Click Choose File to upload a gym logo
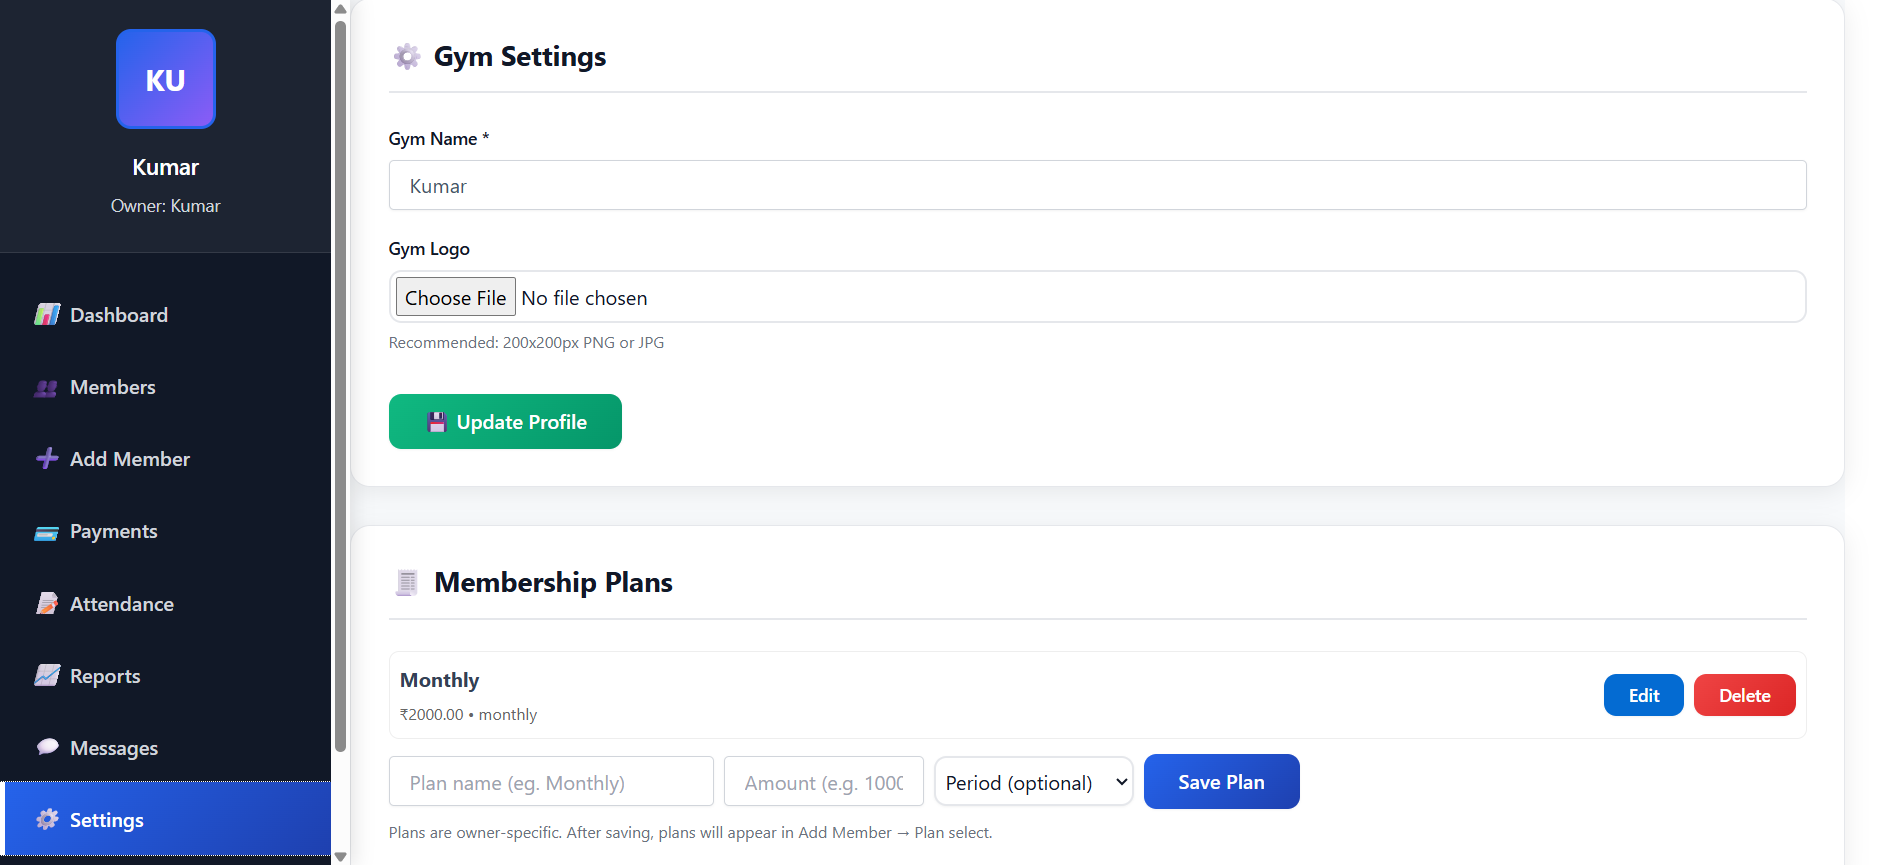Viewport: 1897px width, 865px height. coord(455,297)
